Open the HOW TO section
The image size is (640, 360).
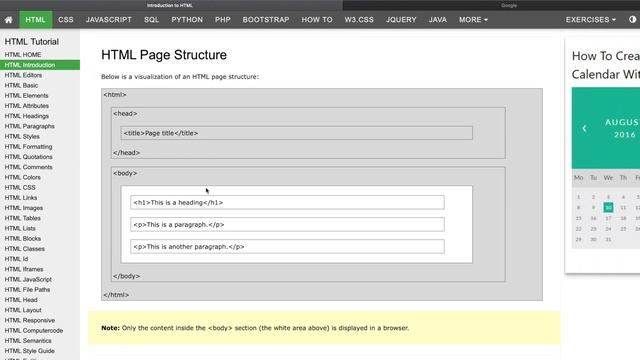click(317, 20)
